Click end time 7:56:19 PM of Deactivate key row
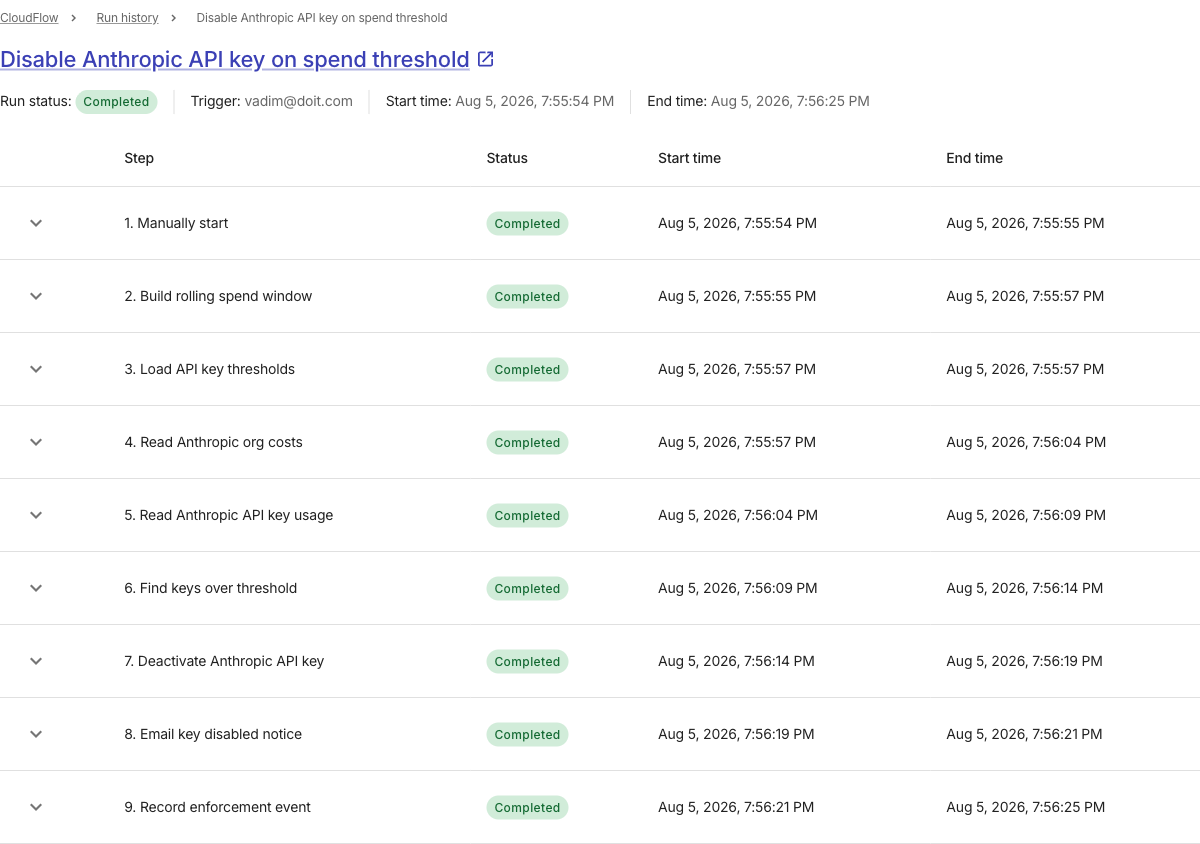Screen dimensions: 1200x844 point(1024,661)
